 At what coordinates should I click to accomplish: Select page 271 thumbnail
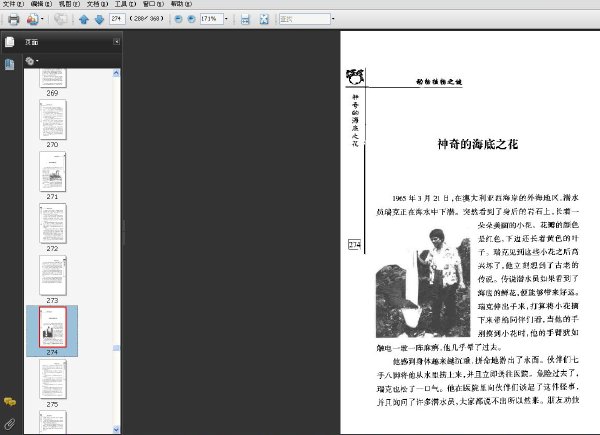[x=53, y=172]
